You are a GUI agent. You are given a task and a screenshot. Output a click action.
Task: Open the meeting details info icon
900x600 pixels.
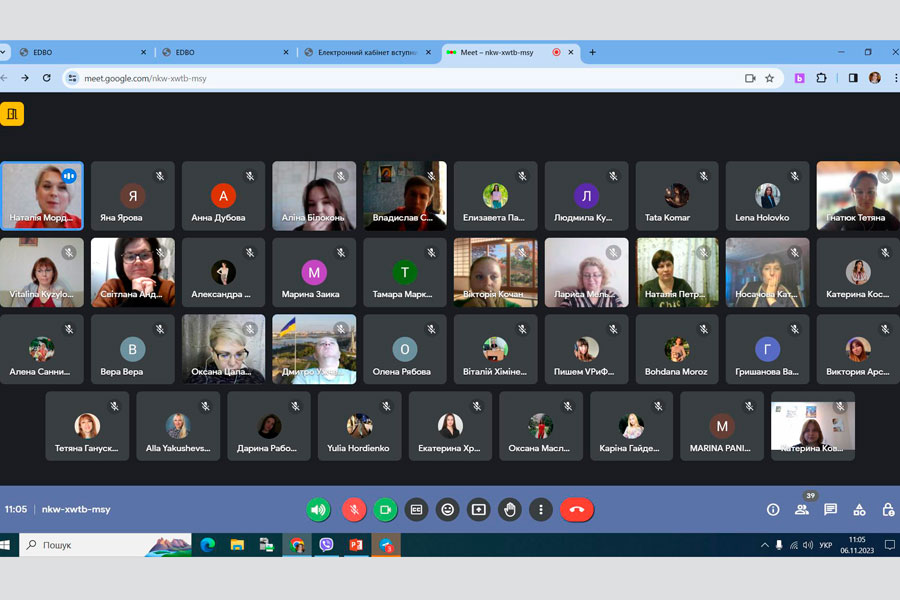[x=772, y=510]
